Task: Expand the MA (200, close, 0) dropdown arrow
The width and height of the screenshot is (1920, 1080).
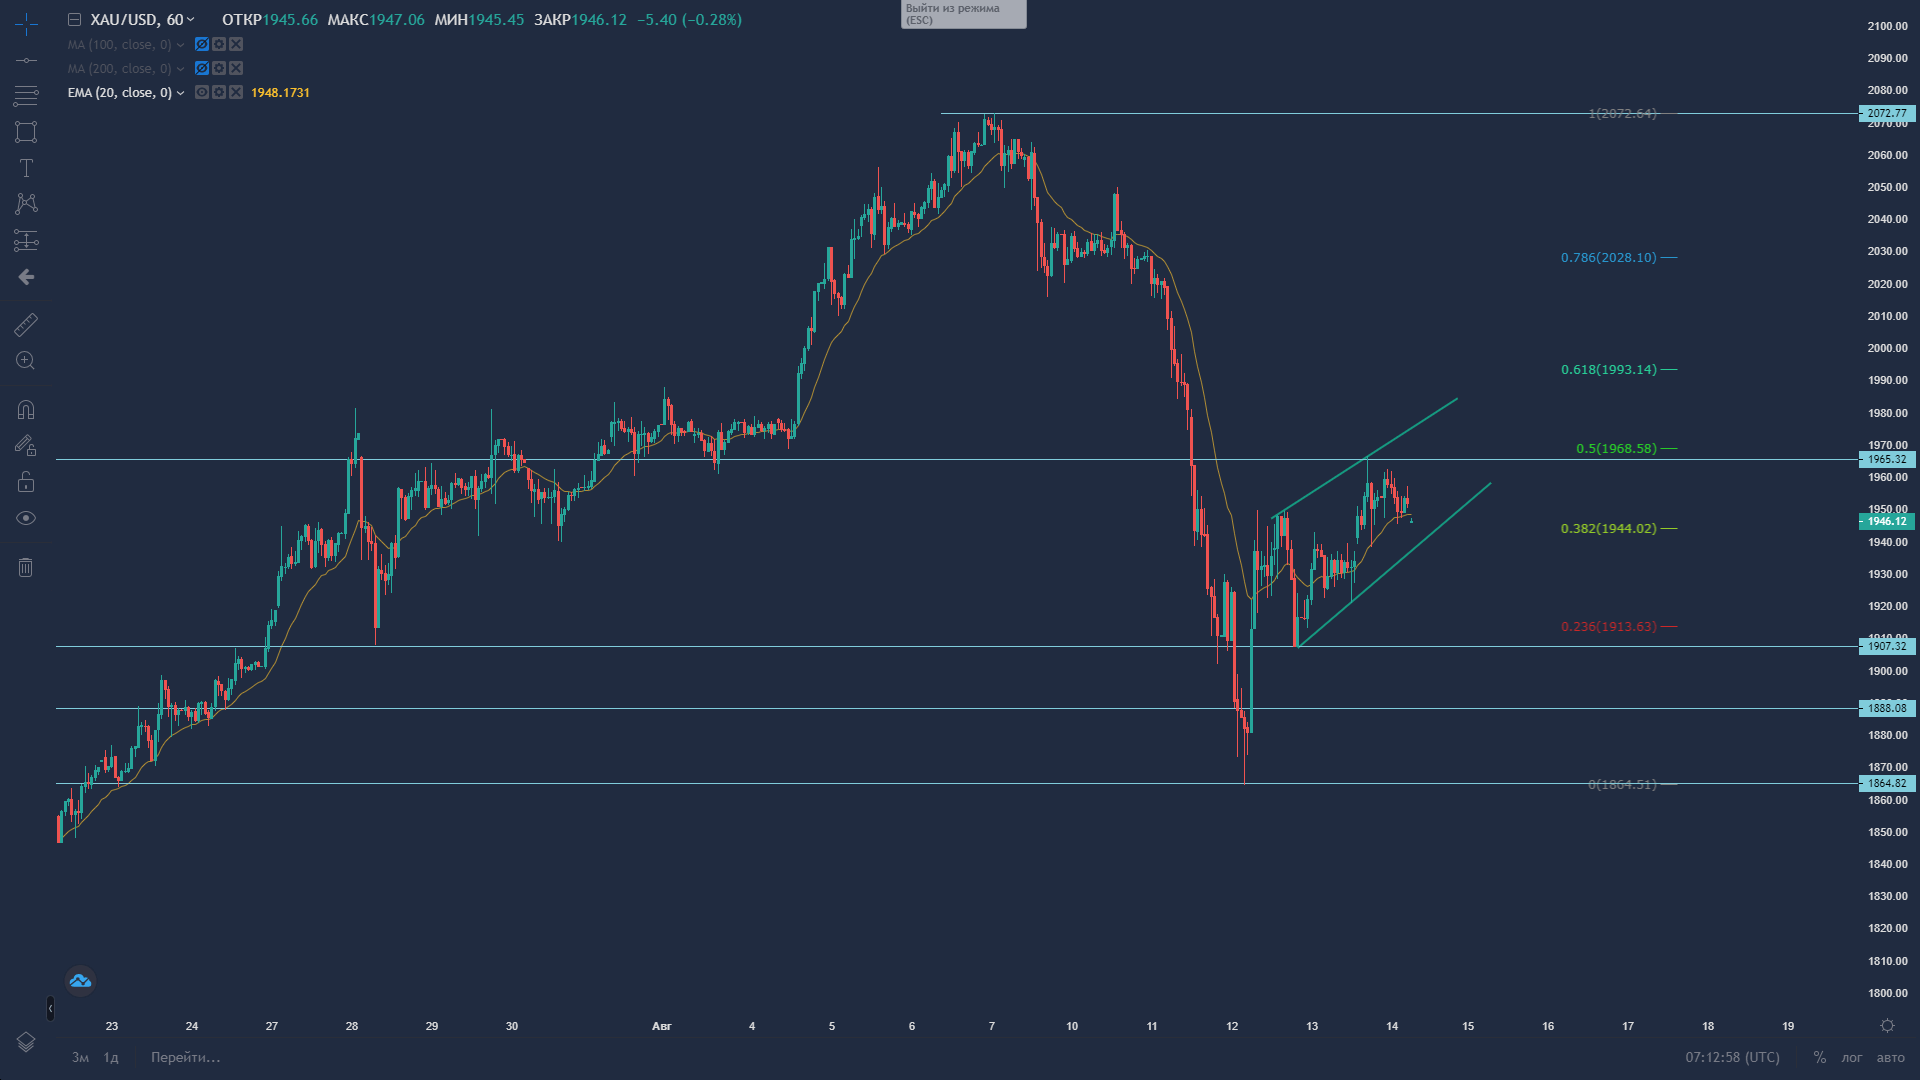Action: [180, 69]
